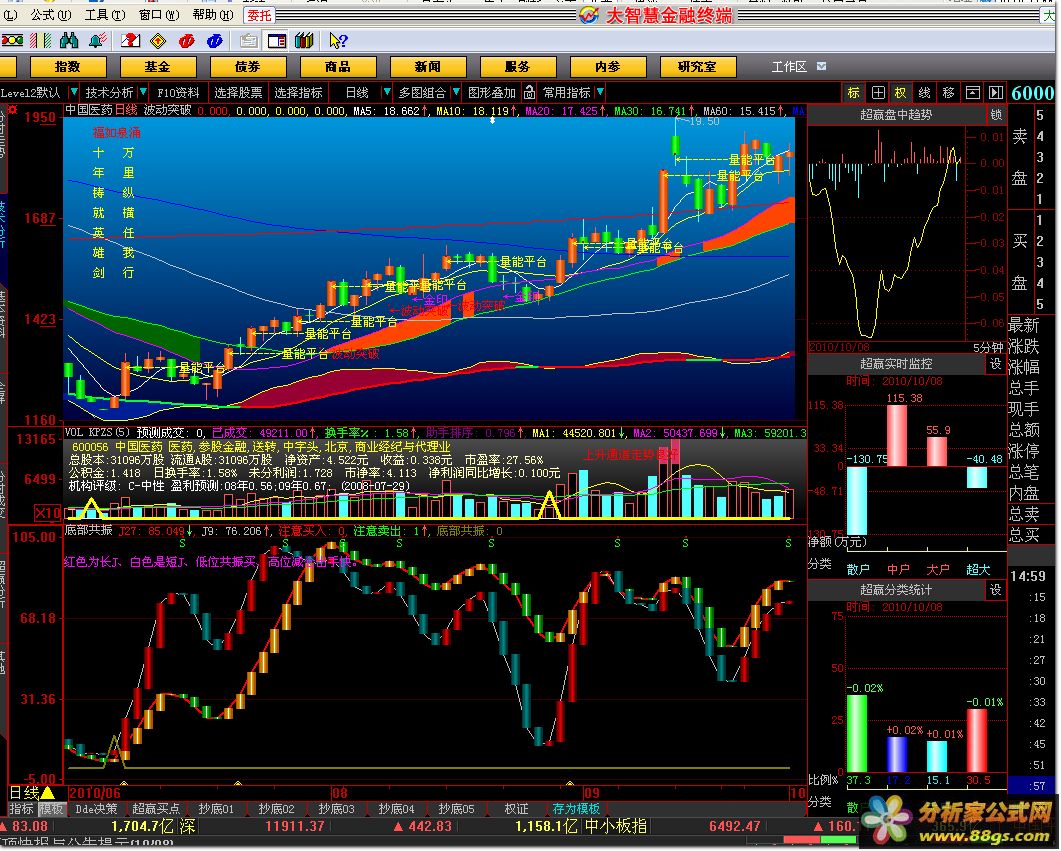Click the skip-forward panel icon near 6000

pos(995,93)
